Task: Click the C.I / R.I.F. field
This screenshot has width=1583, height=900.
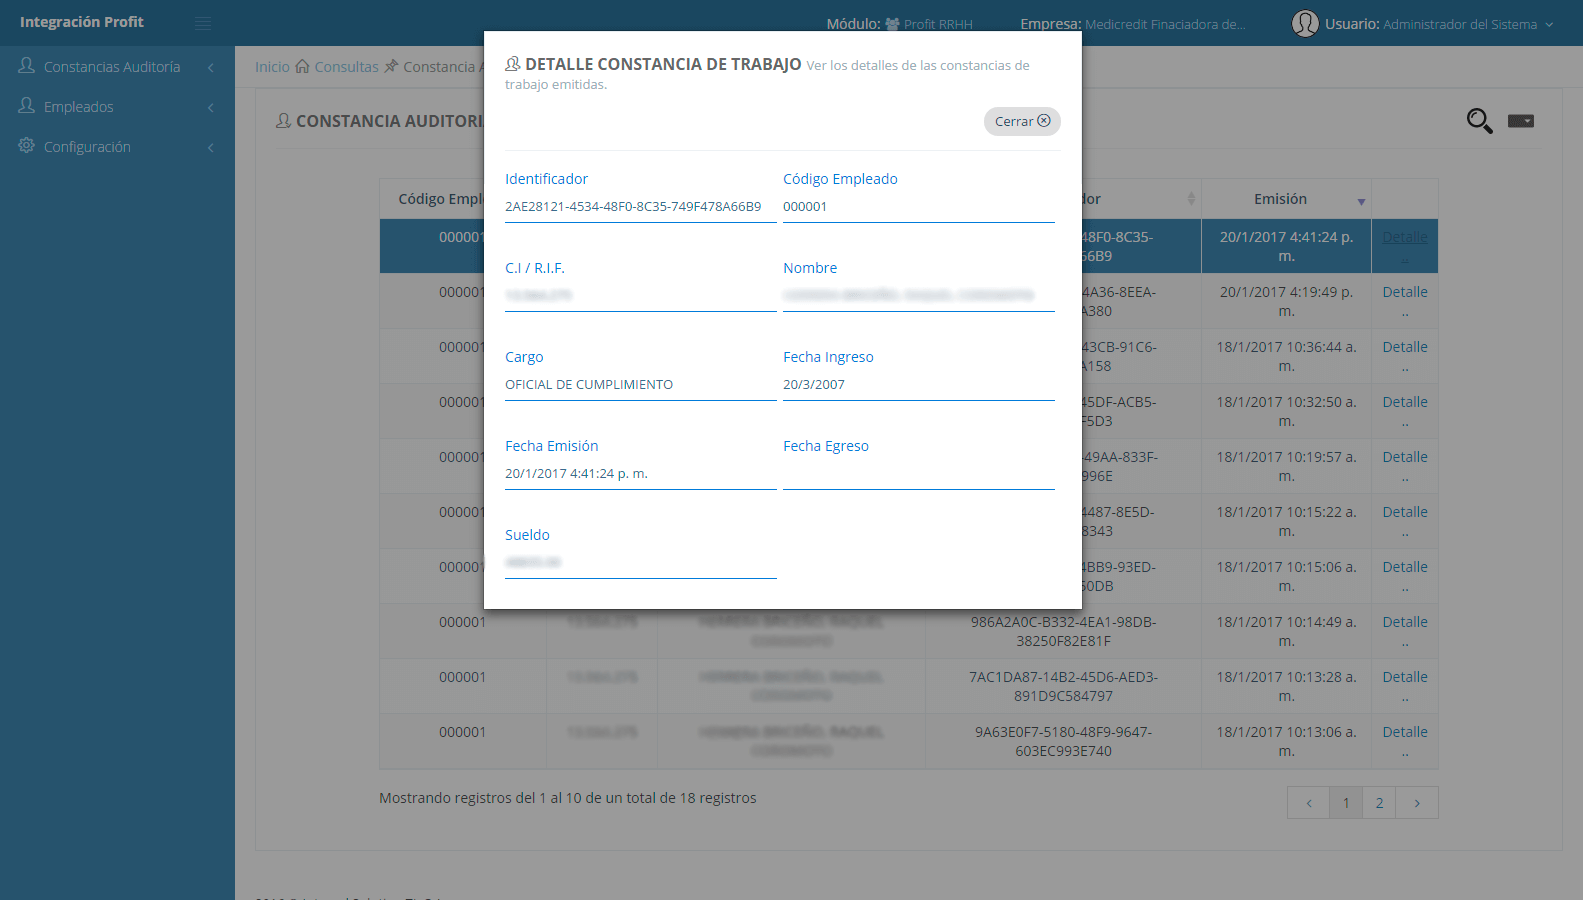Action: point(640,296)
